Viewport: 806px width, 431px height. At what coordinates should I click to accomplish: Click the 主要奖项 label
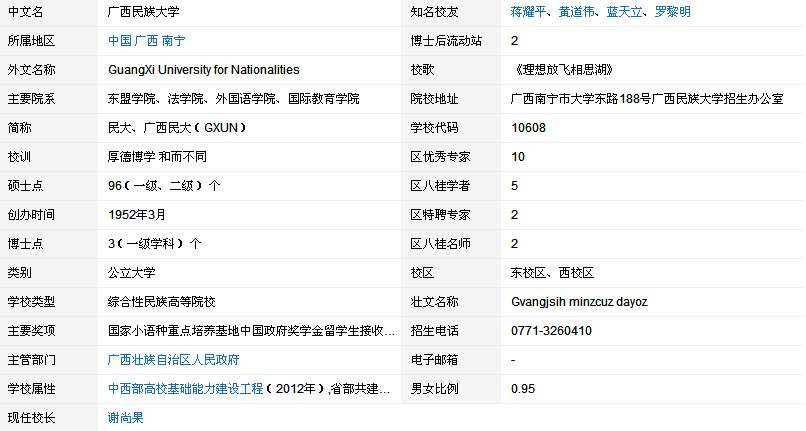point(31,331)
